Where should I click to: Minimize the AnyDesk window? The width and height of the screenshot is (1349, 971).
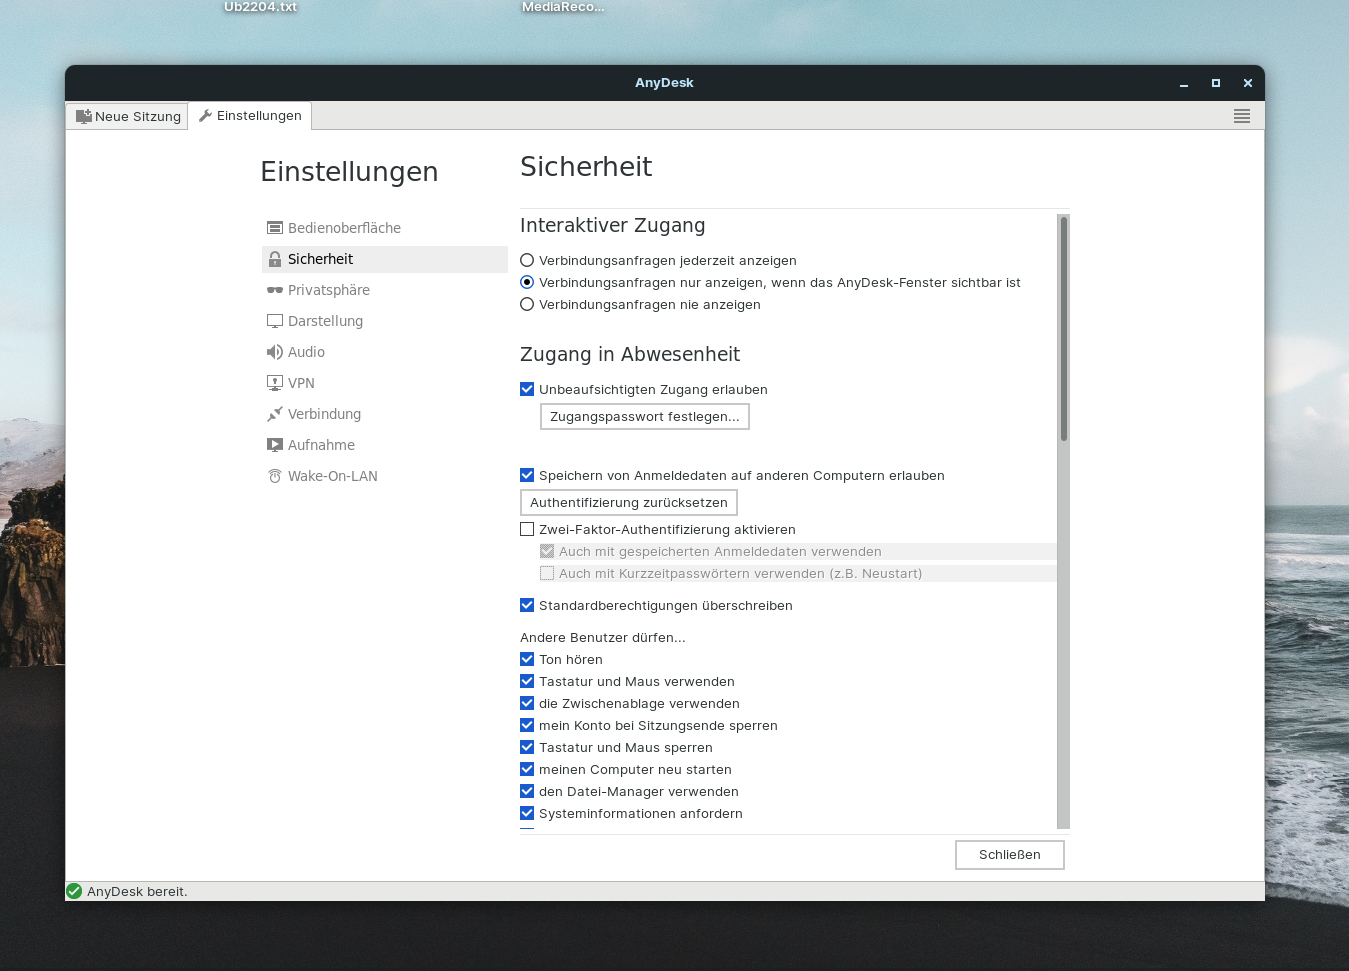tap(1184, 83)
